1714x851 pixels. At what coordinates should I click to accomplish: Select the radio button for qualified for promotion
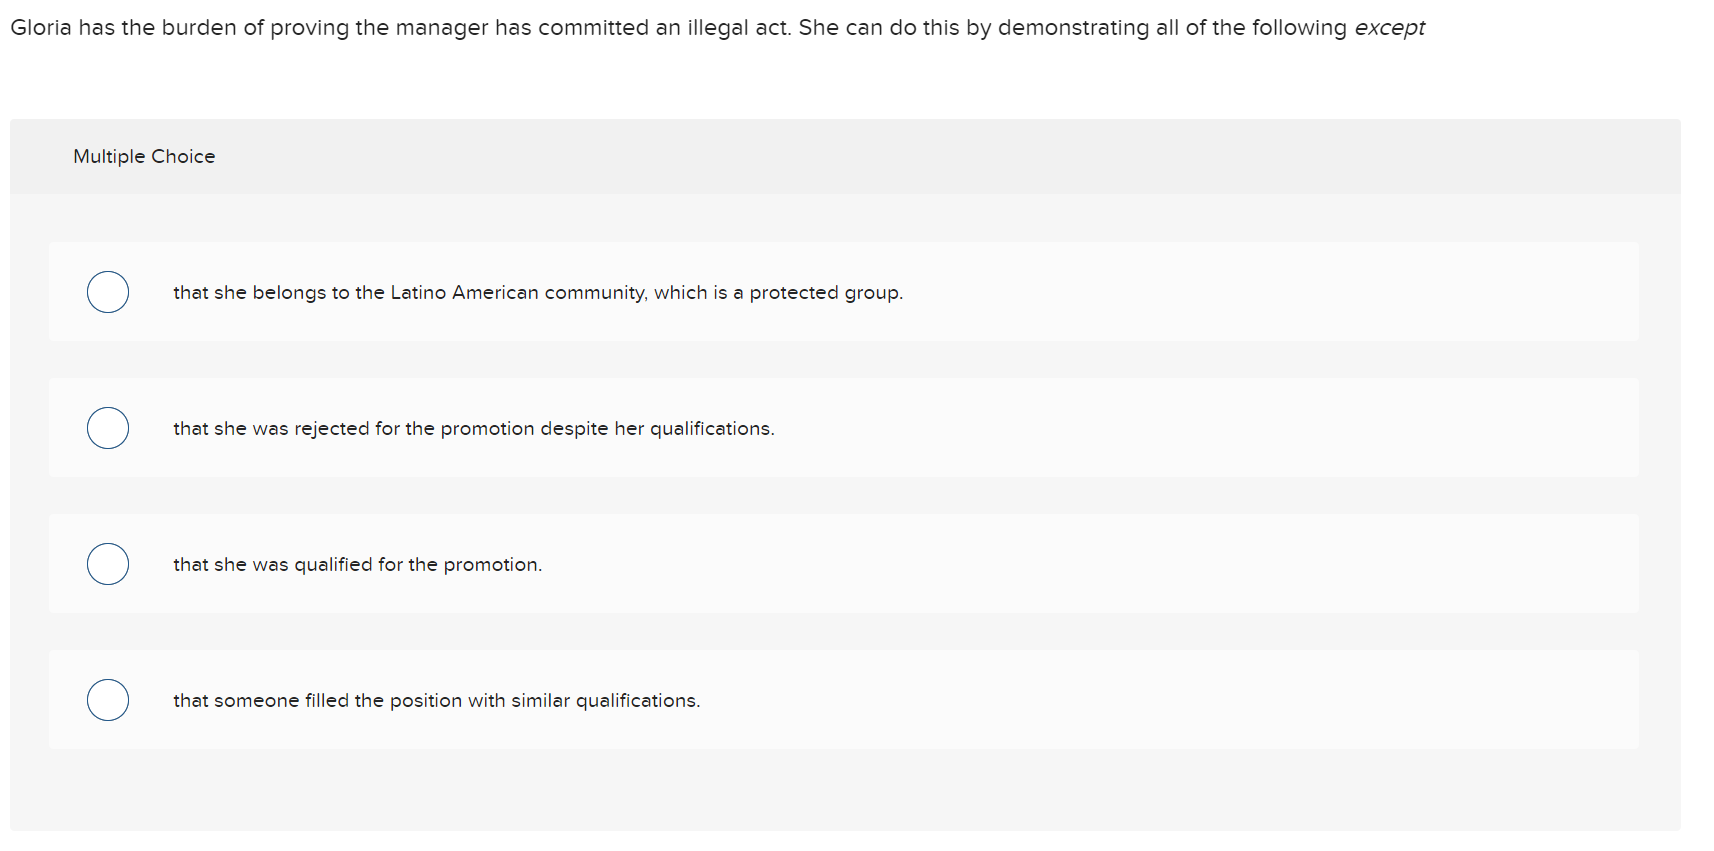107,564
